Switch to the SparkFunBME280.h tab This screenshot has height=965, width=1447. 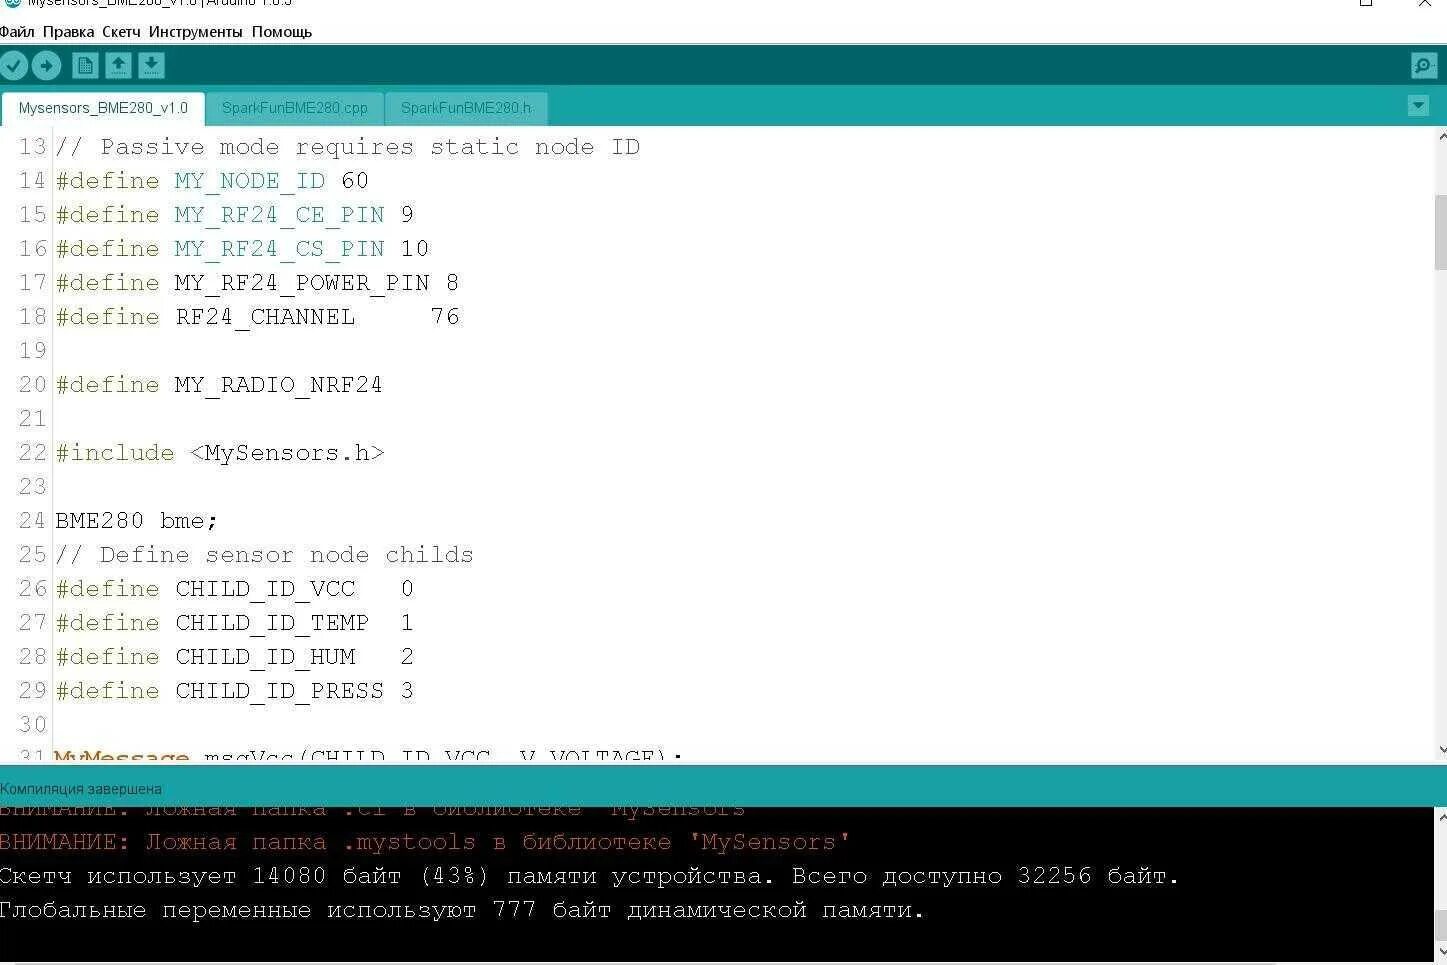[x=466, y=108]
